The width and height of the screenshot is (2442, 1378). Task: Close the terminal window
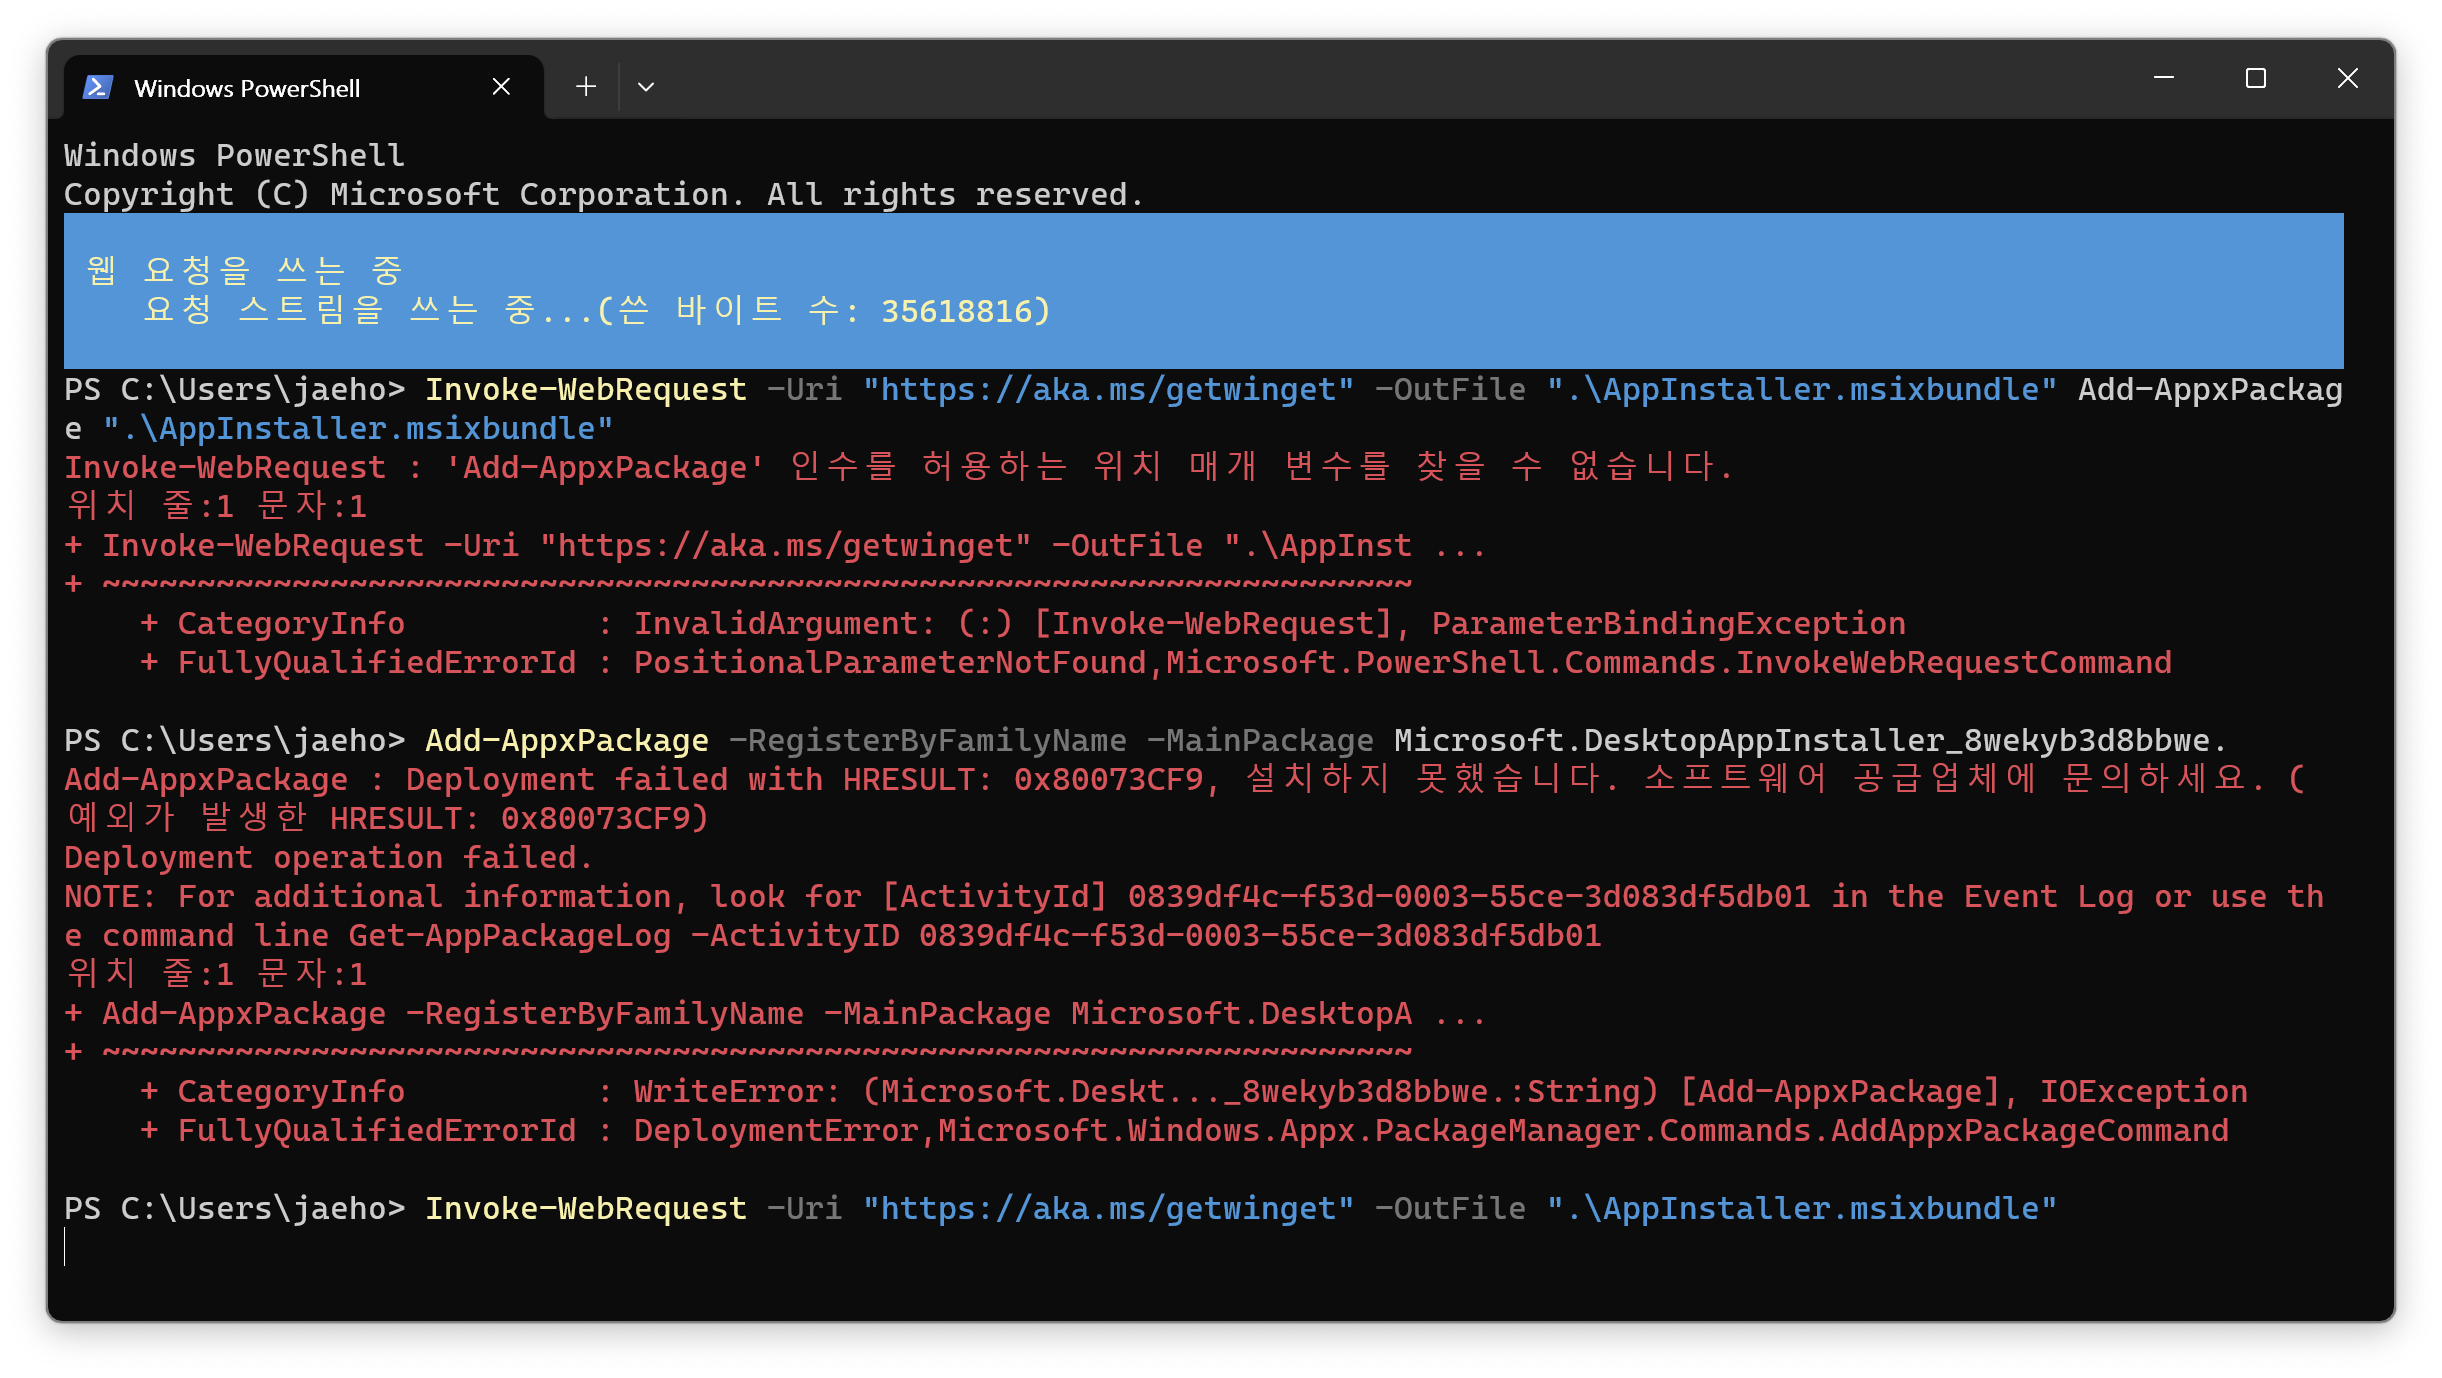click(x=2348, y=78)
